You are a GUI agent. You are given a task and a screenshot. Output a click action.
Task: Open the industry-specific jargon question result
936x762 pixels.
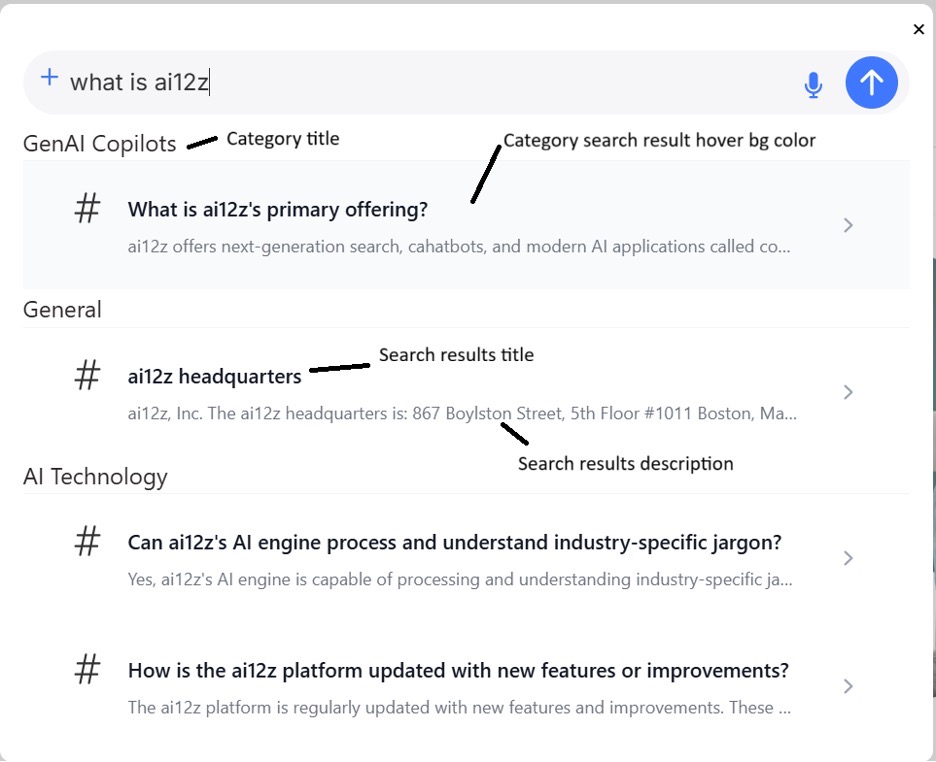(x=454, y=543)
